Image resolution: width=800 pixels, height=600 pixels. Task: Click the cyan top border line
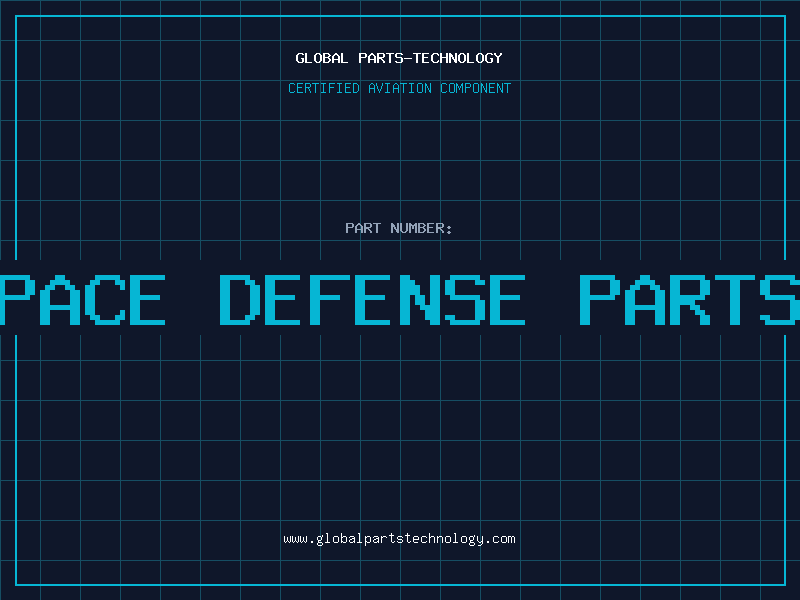point(400,16)
